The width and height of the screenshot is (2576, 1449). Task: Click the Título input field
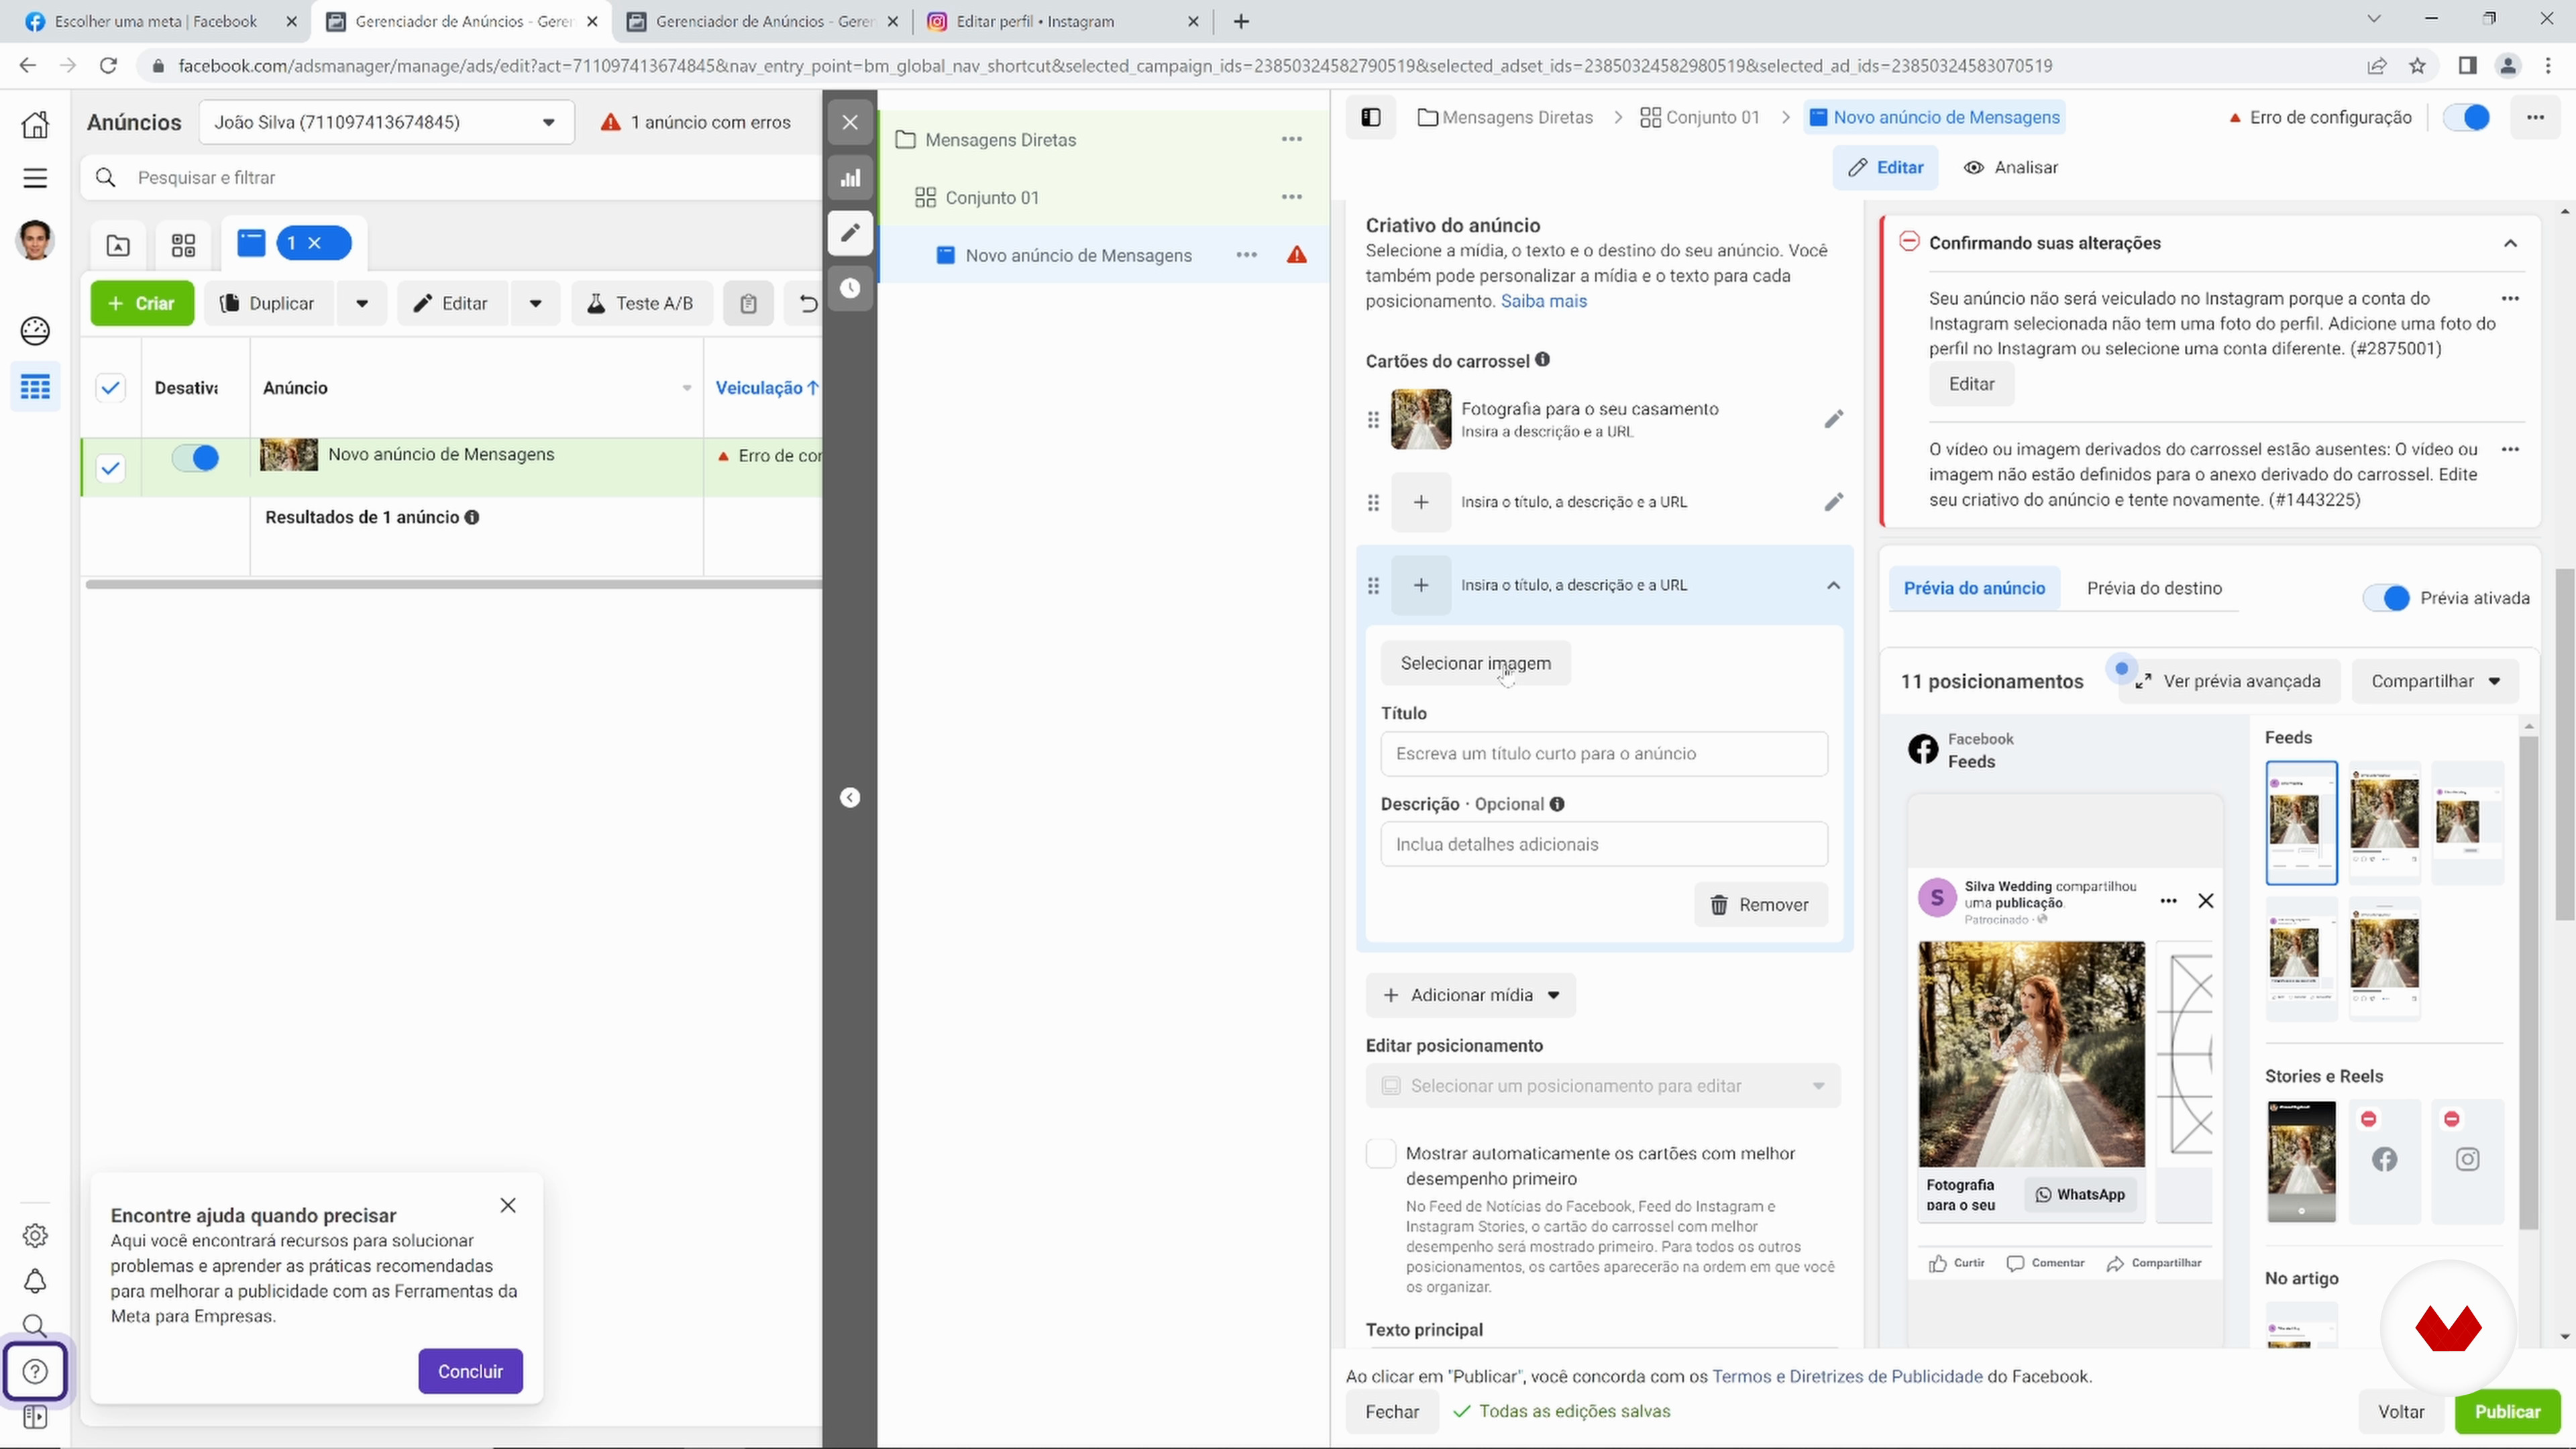(1604, 754)
